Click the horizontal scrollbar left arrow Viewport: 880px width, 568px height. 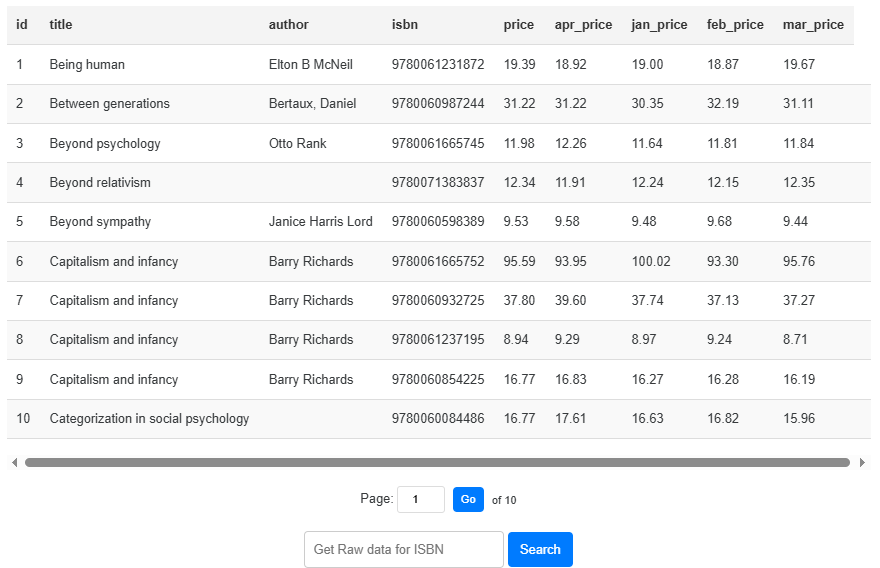[x=15, y=462]
